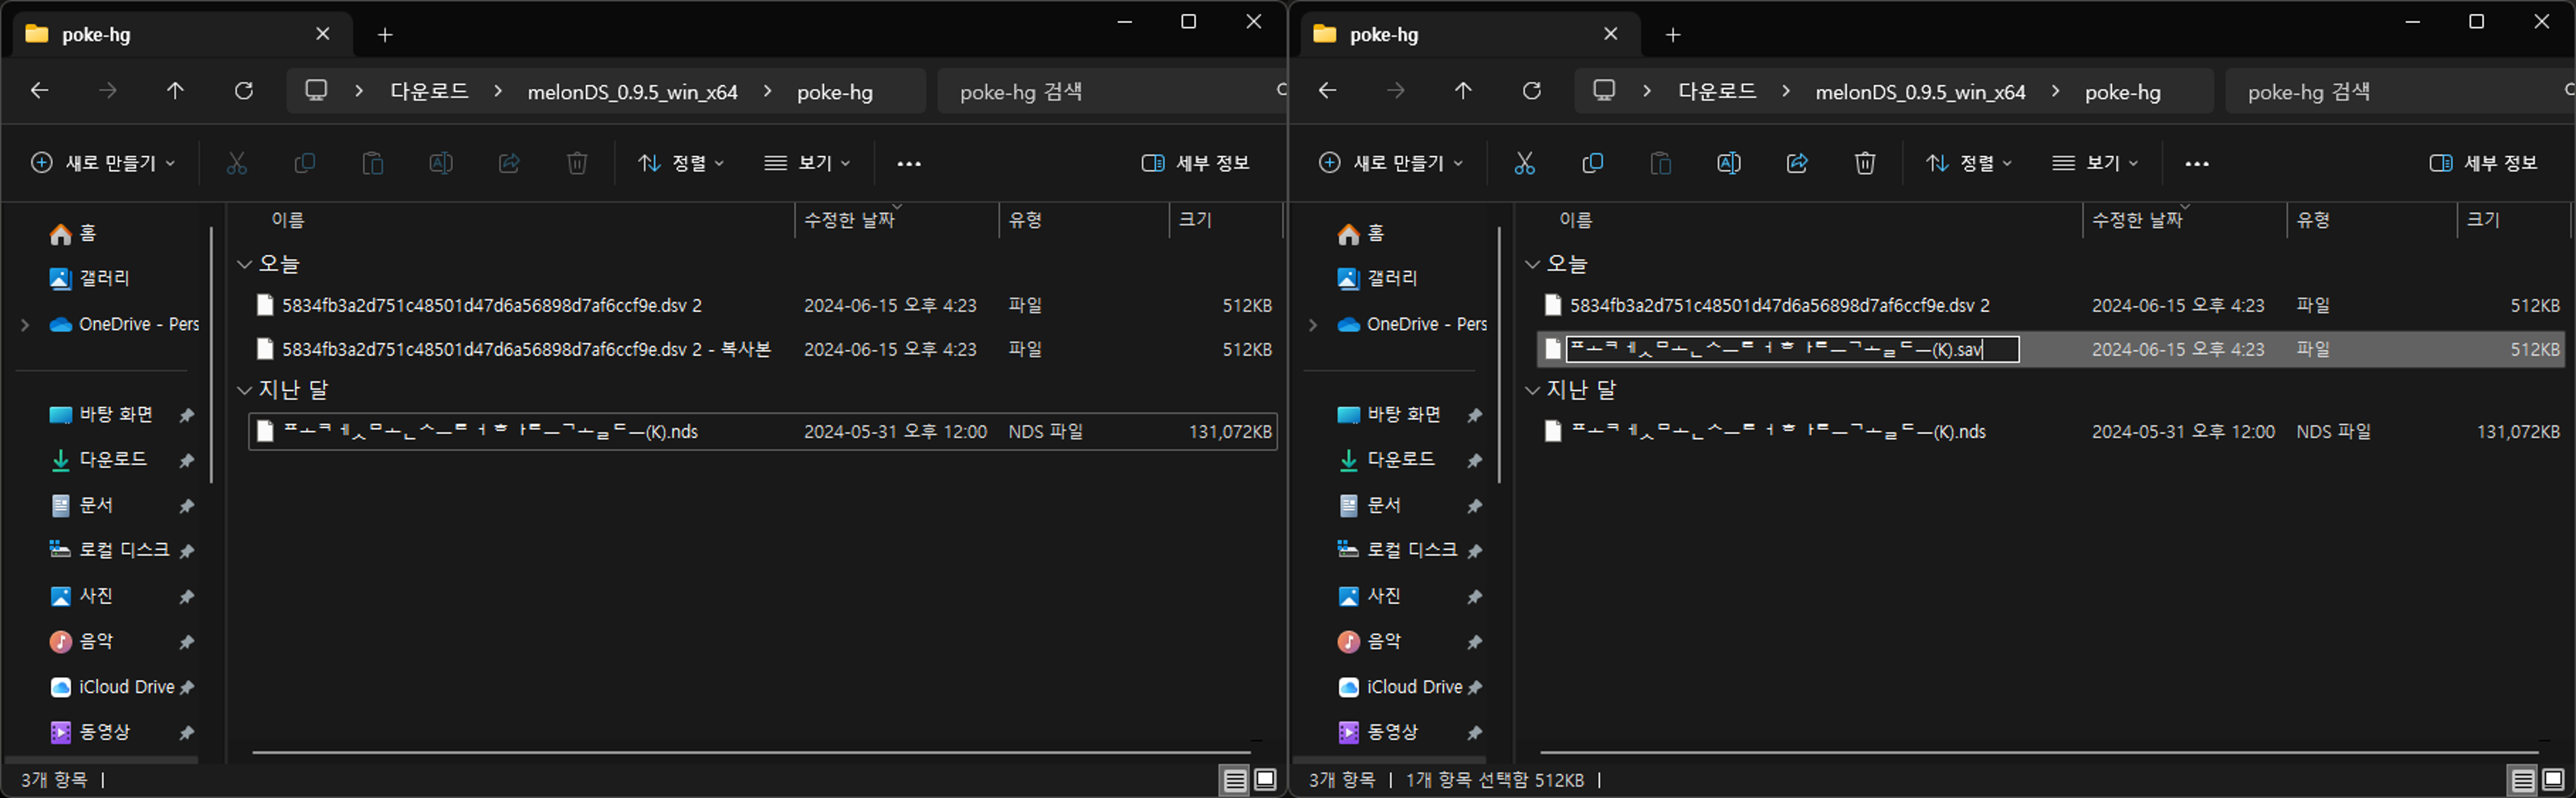Click the Share icon in the right window toolbar
This screenshot has width=2576, height=798.
1796,163
